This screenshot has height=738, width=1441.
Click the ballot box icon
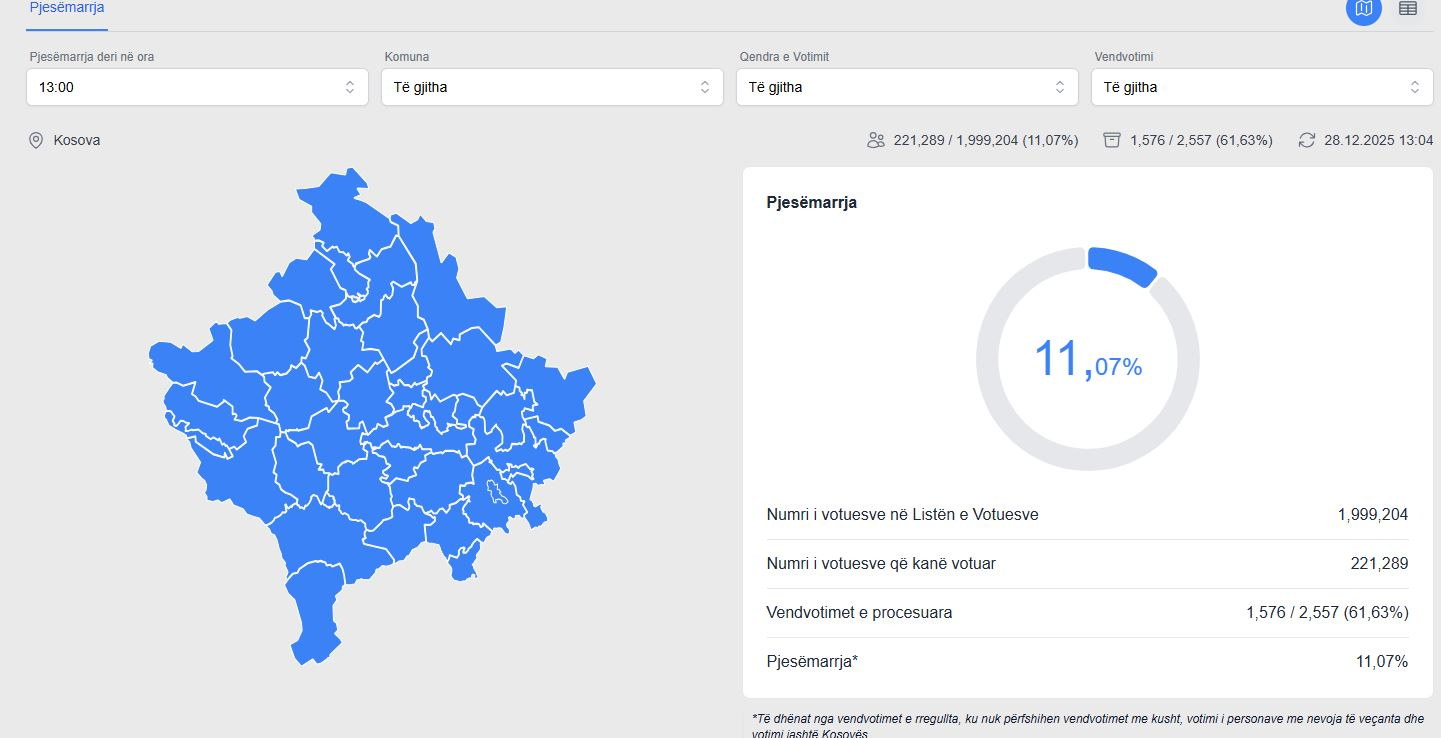[1111, 140]
